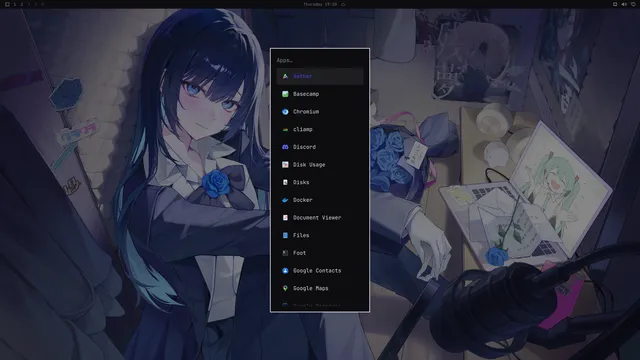Open the Foot terminal entry

320,253
